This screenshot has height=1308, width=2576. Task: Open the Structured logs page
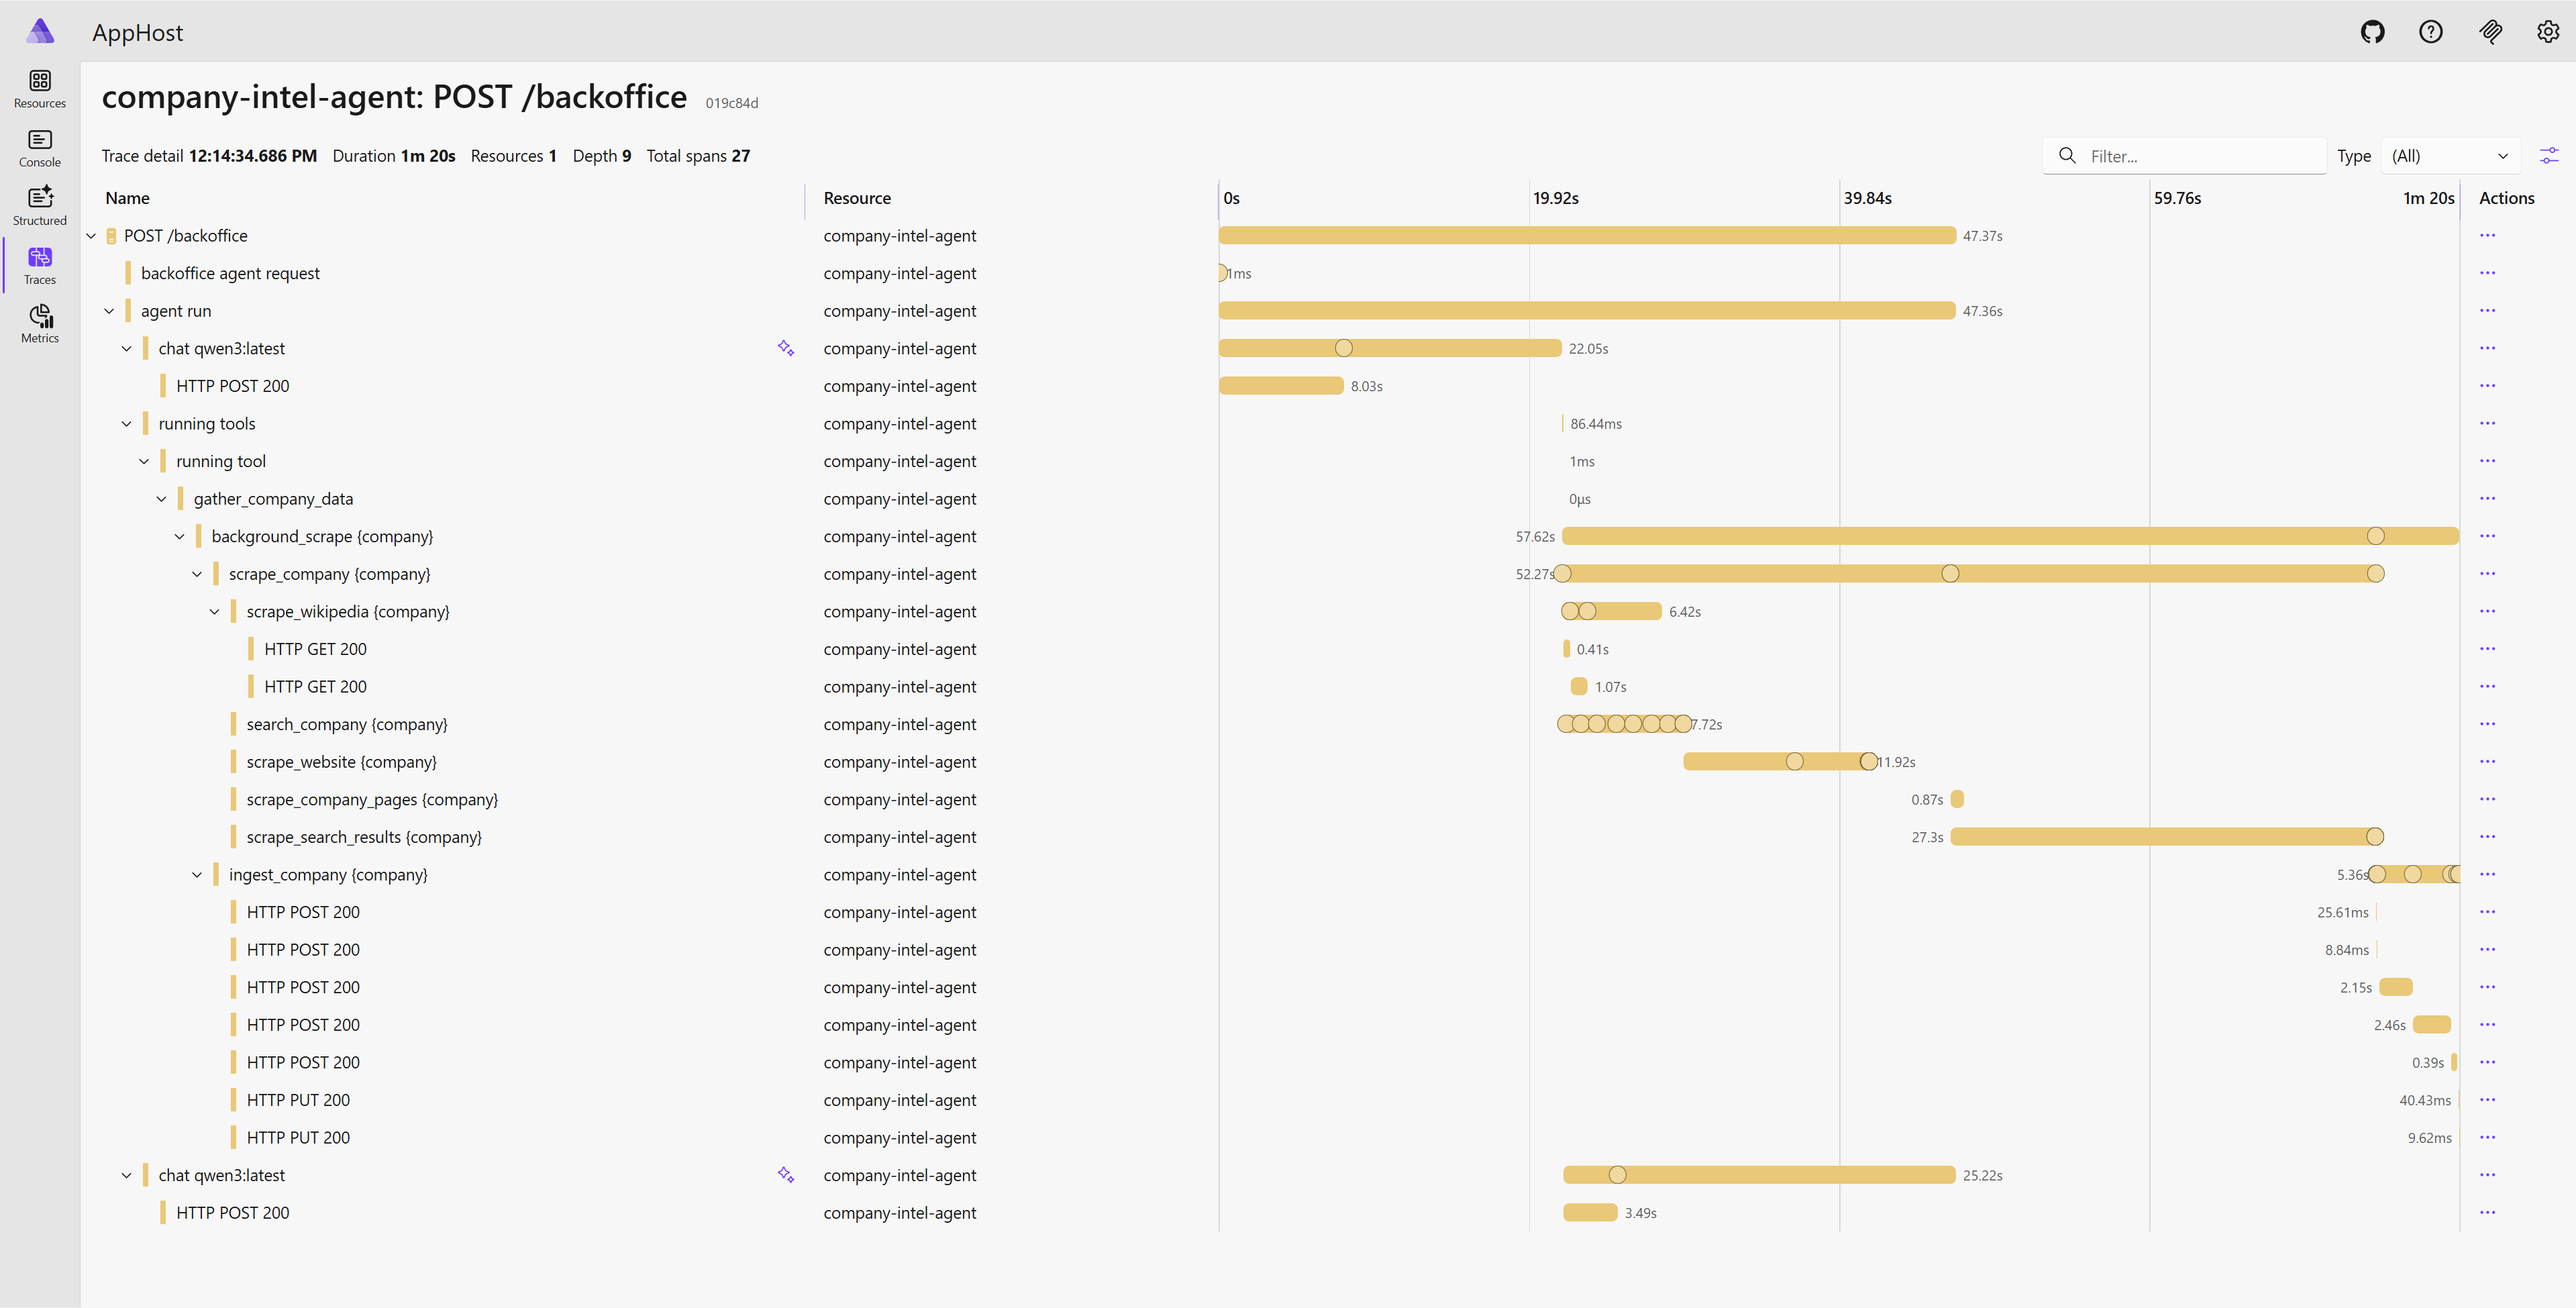point(40,206)
